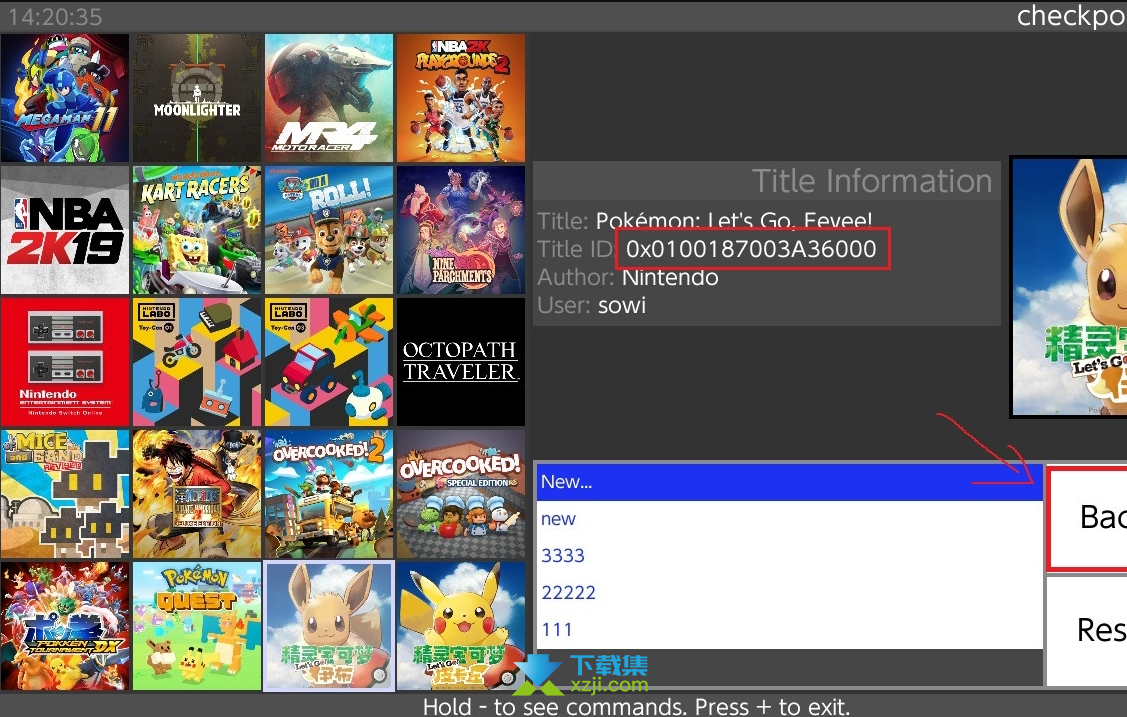Choose the Moonlighter game tile
This screenshot has height=717, width=1127.
click(x=197, y=98)
